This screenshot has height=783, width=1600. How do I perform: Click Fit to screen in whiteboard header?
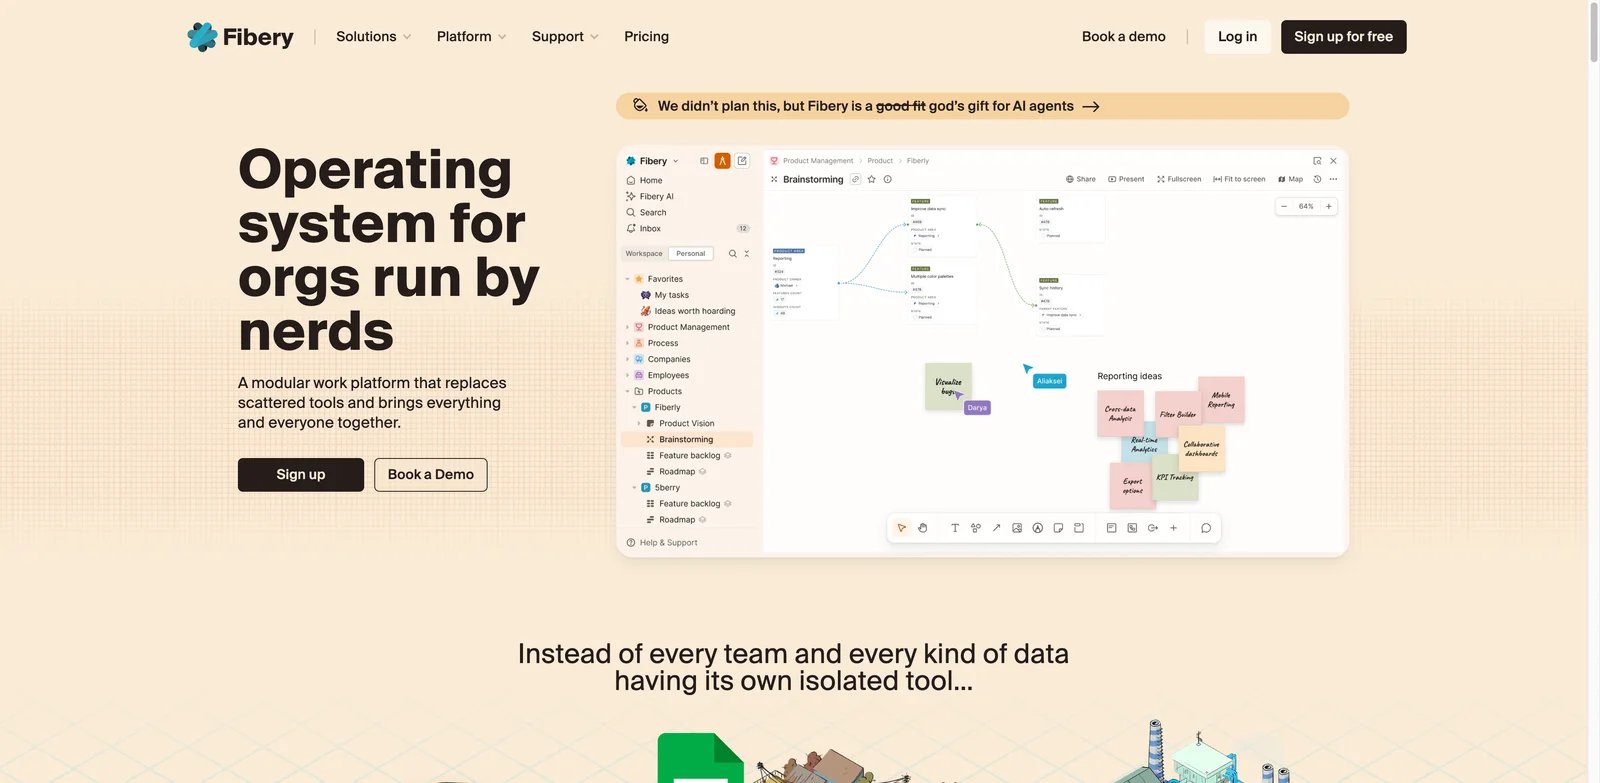[1239, 180]
